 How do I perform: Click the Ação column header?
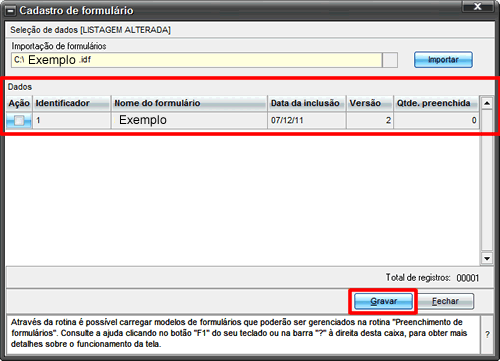[19, 103]
